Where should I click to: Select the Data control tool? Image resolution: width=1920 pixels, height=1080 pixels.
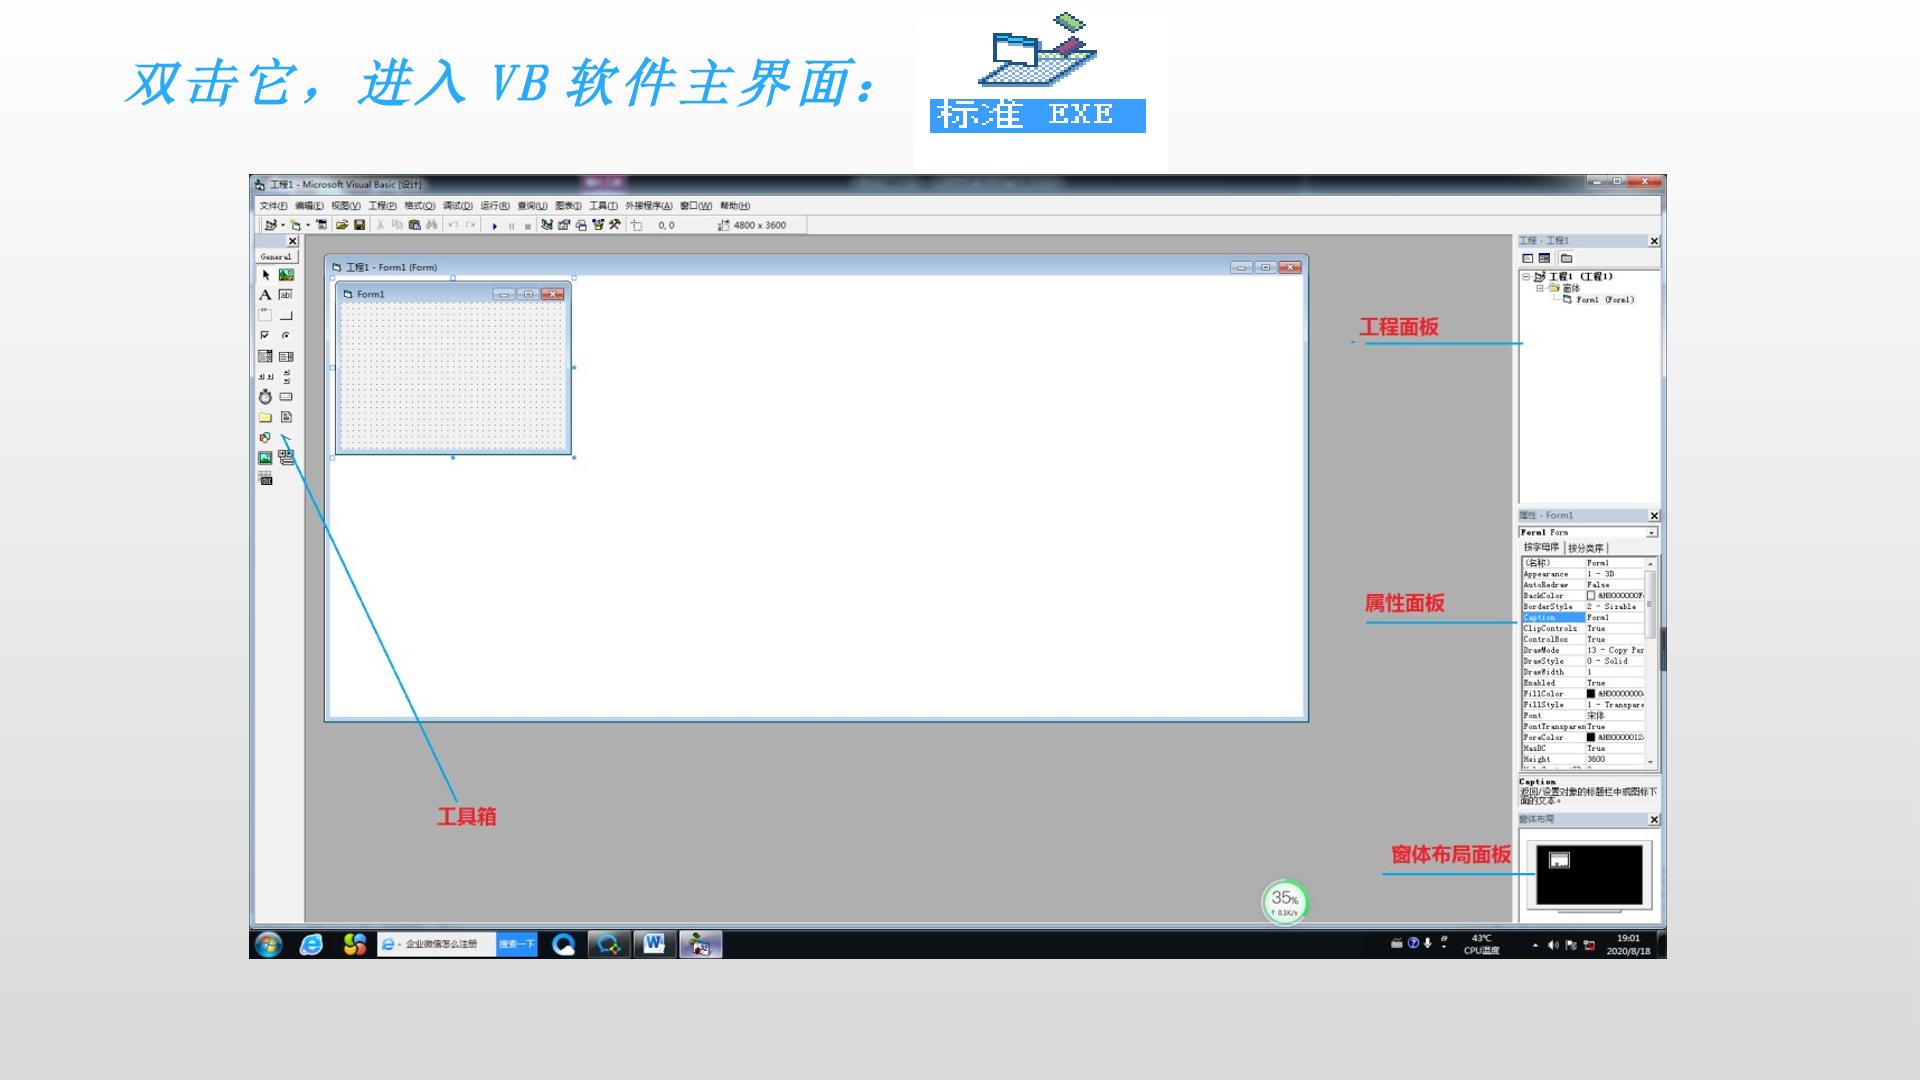pos(286,458)
